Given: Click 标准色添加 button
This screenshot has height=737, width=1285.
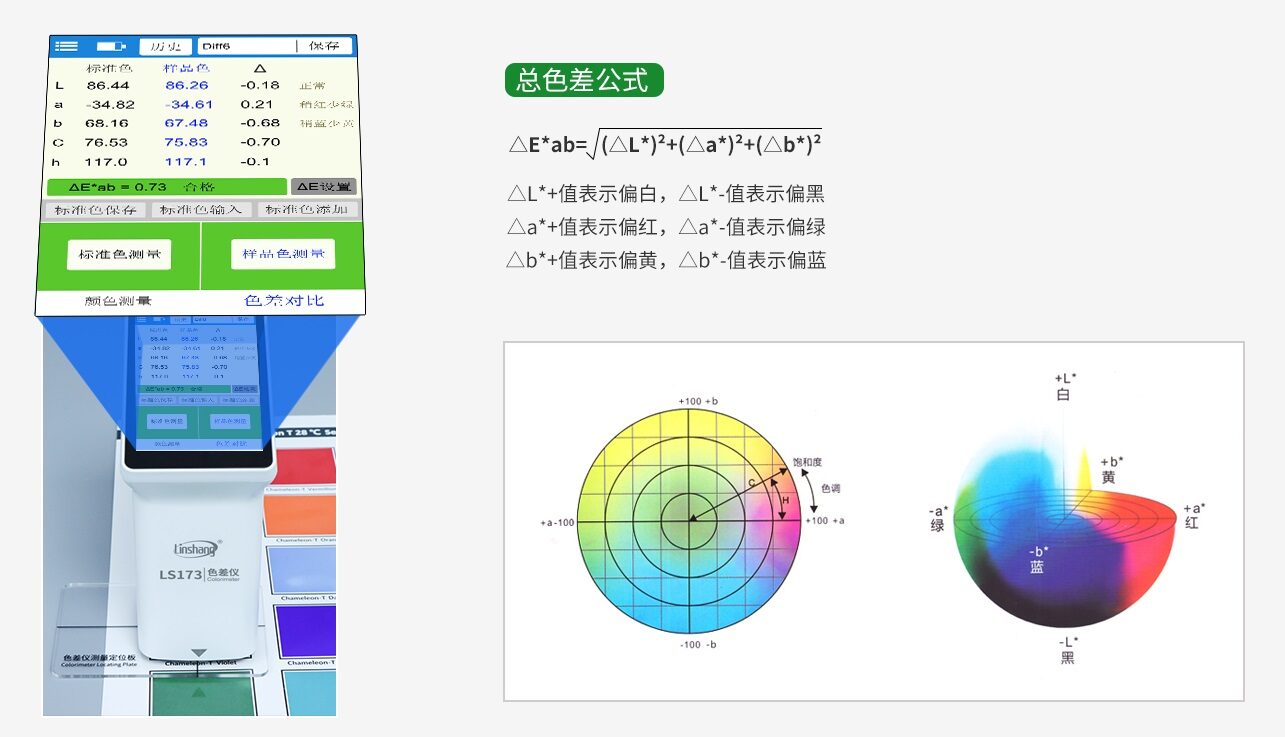Looking at the screenshot, I should tap(307, 210).
